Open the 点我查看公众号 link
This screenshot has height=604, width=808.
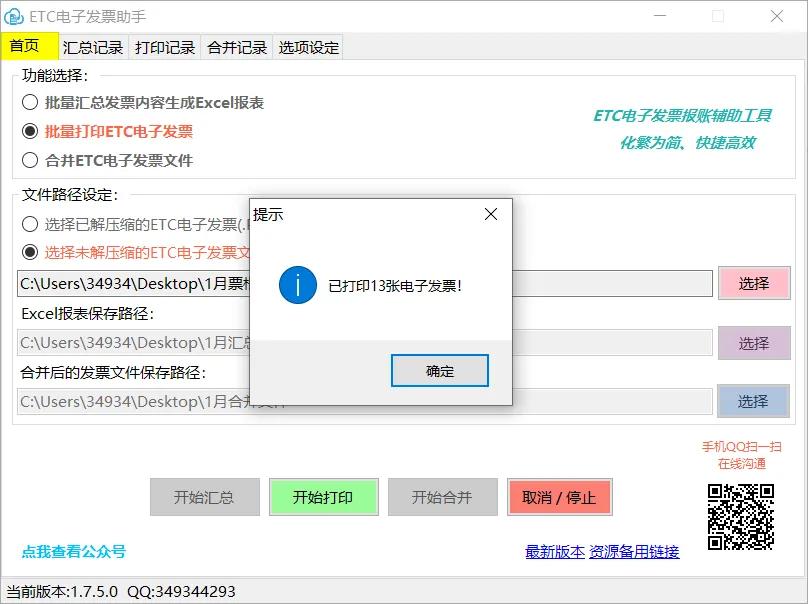click(x=74, y=551)
